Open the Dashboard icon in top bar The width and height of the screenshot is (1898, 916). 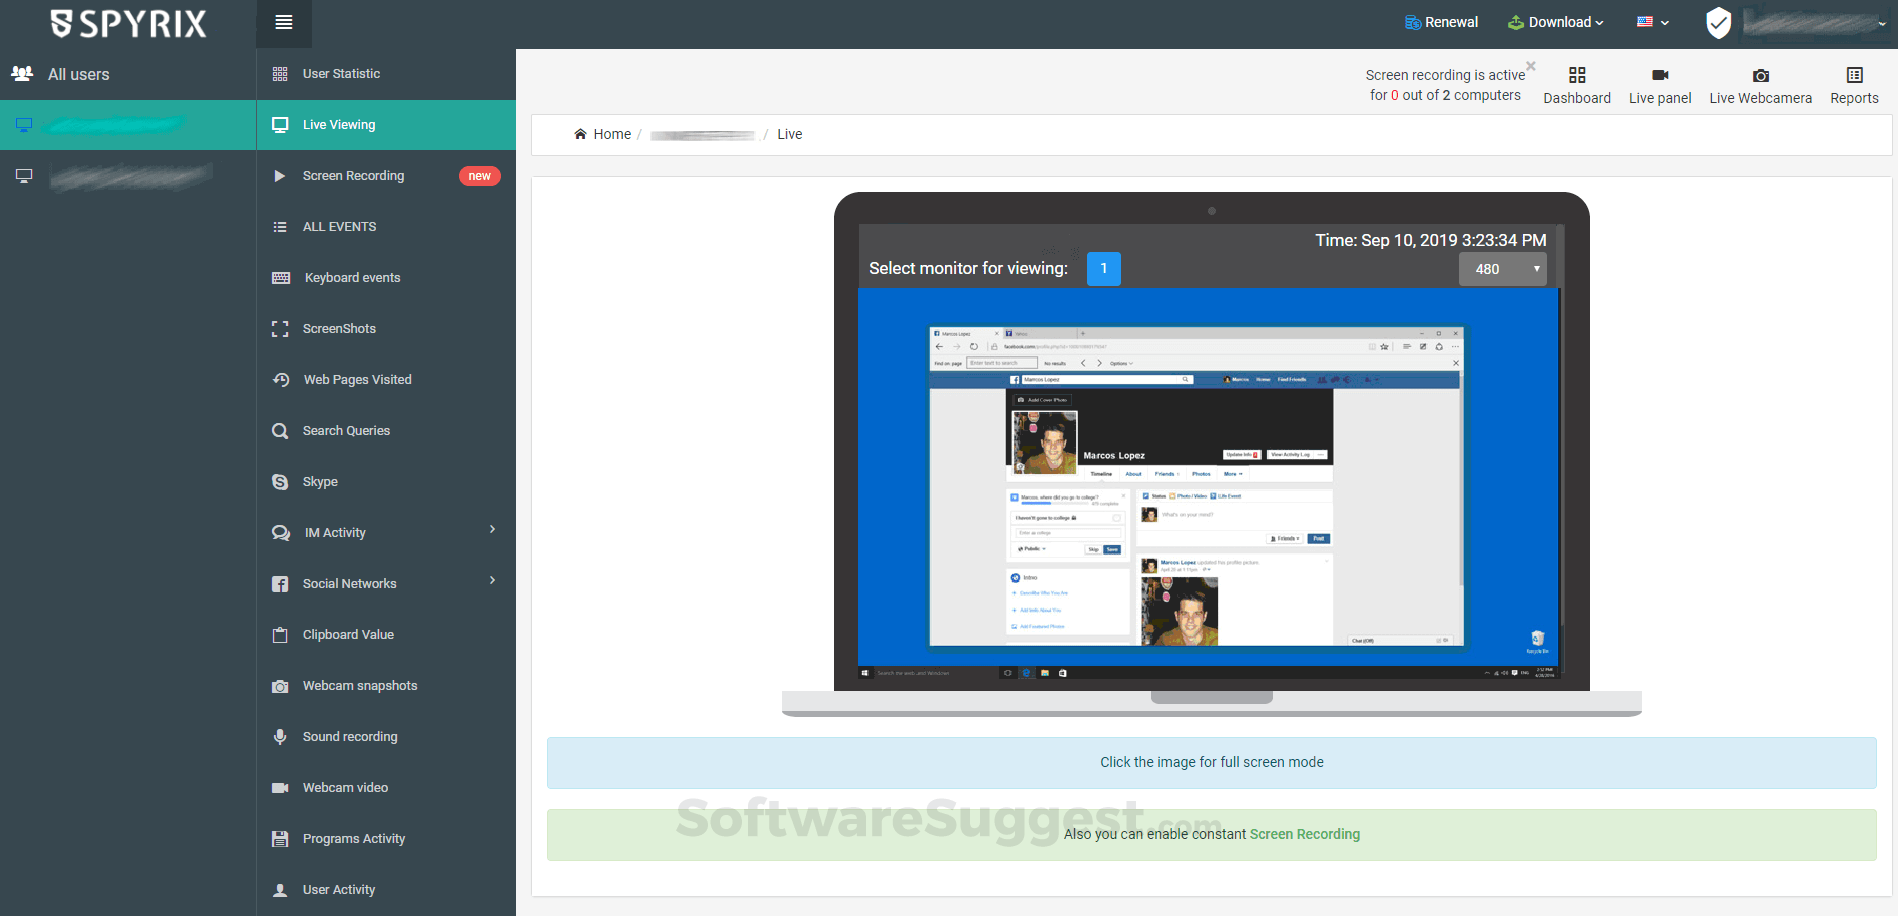(x=1576, y=76)
